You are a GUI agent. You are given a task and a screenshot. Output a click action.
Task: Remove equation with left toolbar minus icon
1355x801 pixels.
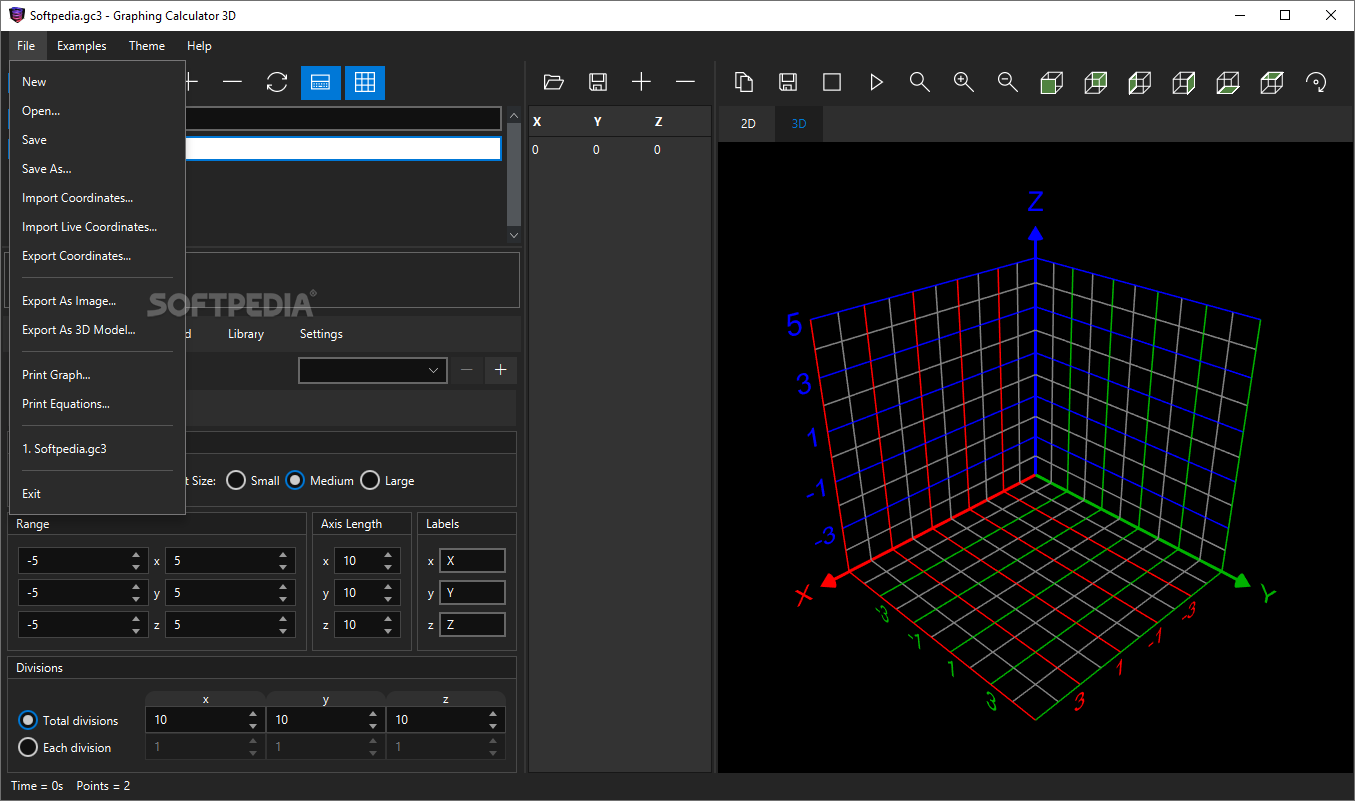pos(232,82)
